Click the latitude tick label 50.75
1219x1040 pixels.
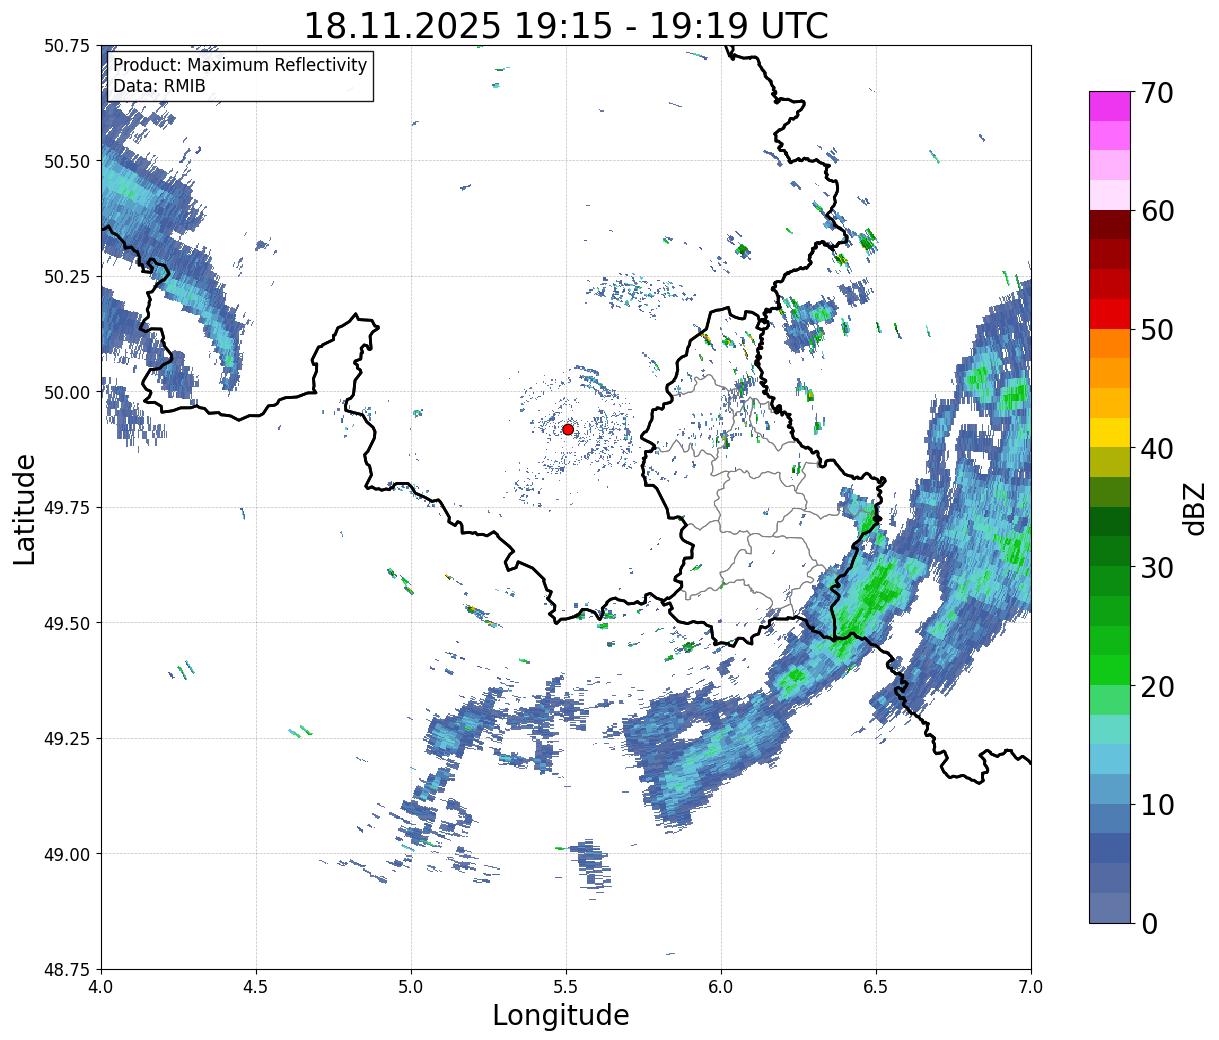tap(68, 46)
